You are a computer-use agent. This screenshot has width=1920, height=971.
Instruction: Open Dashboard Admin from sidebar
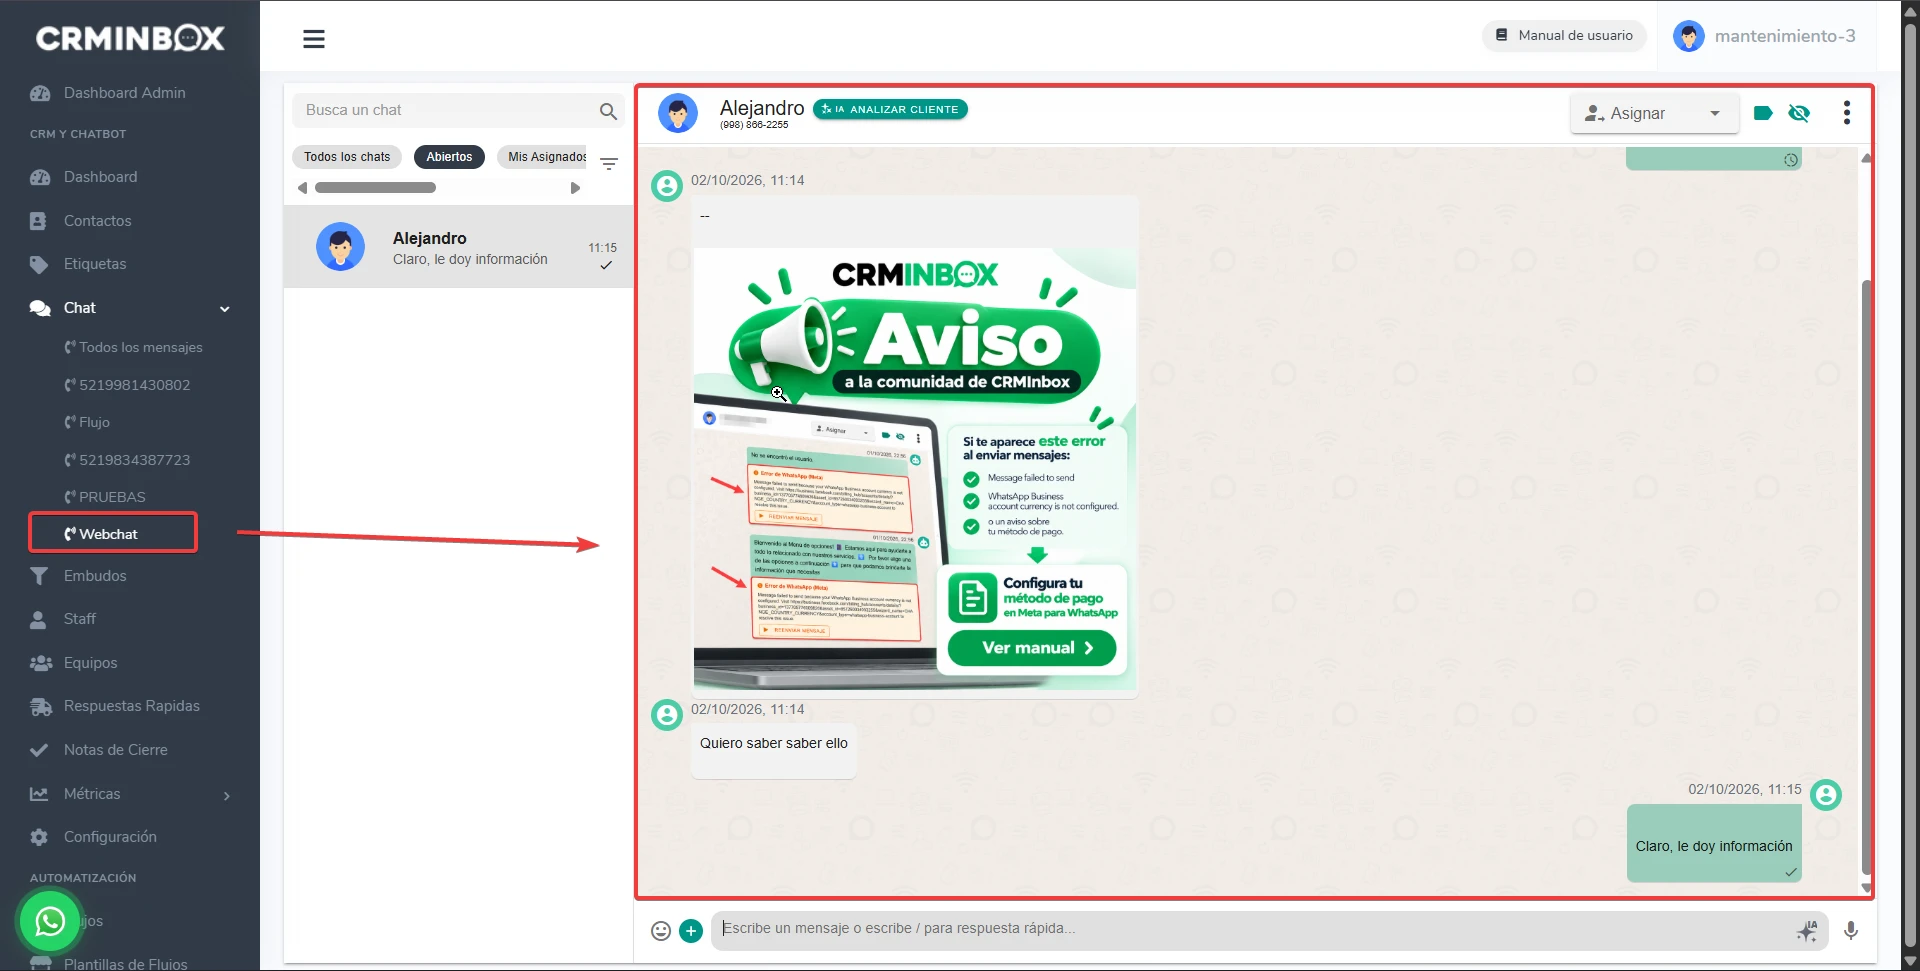[108, 93]
